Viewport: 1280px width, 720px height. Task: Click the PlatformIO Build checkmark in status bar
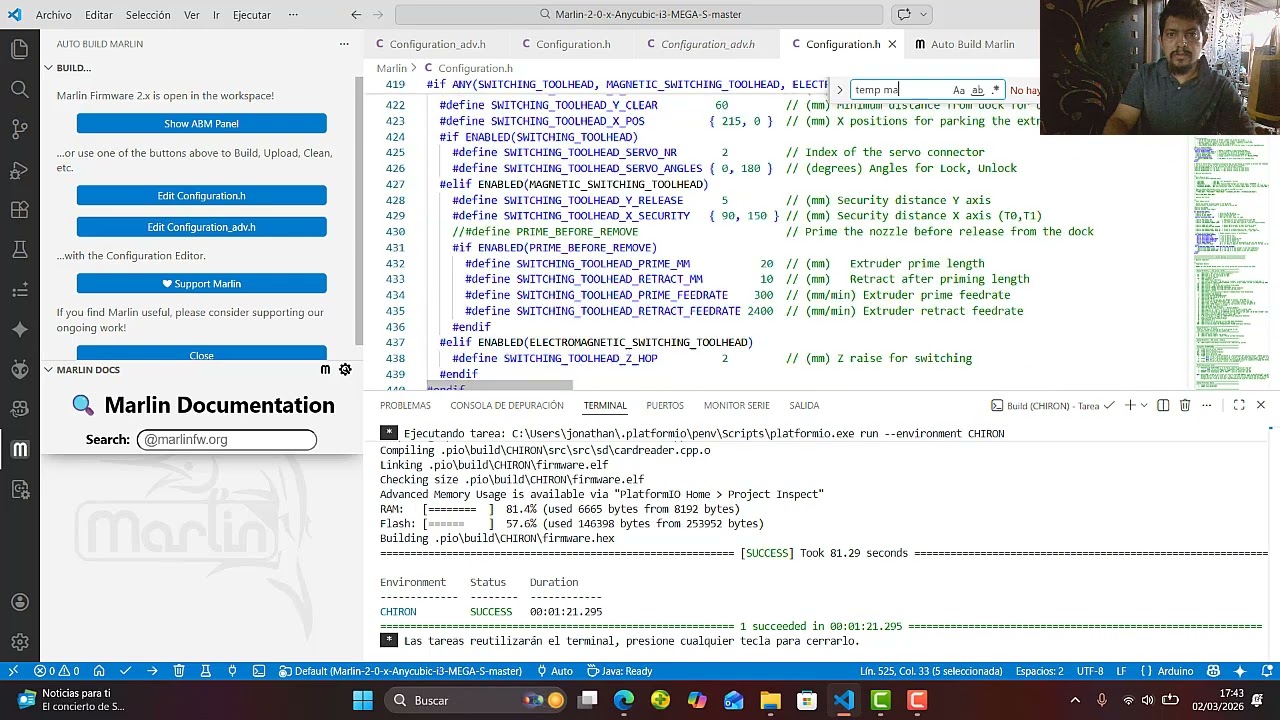pyautogui.click(x=126, y=671)
